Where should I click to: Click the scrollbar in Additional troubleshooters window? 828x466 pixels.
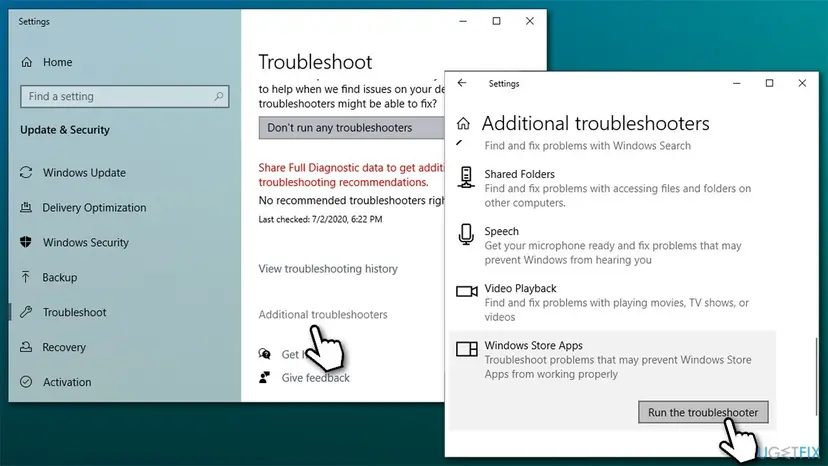point(816,377)
